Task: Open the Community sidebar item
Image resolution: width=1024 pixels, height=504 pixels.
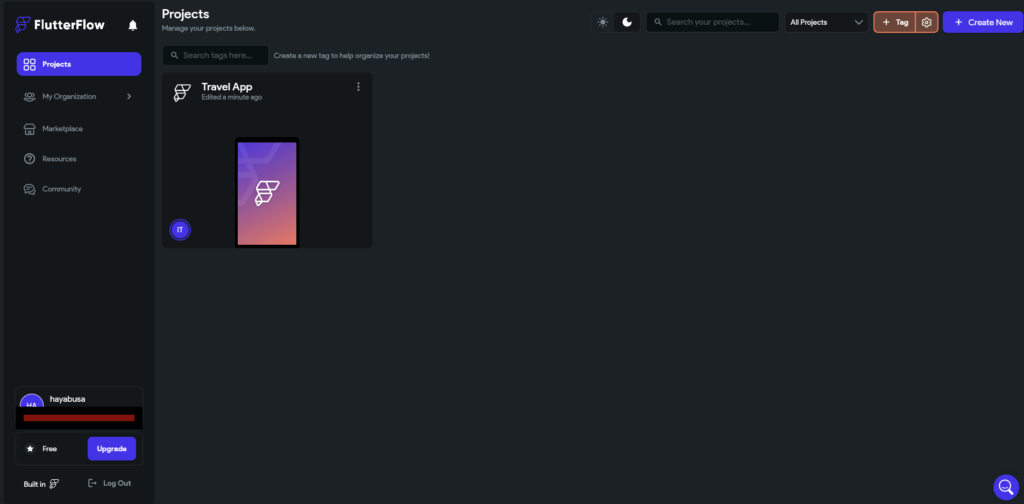Action: [x=61, y=189]
